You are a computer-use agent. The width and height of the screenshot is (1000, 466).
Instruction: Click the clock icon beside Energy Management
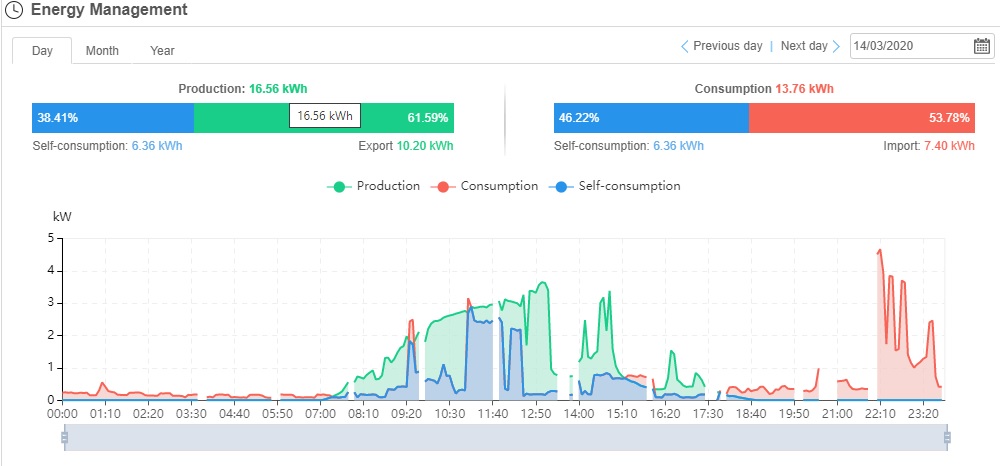tap(16, 10)
